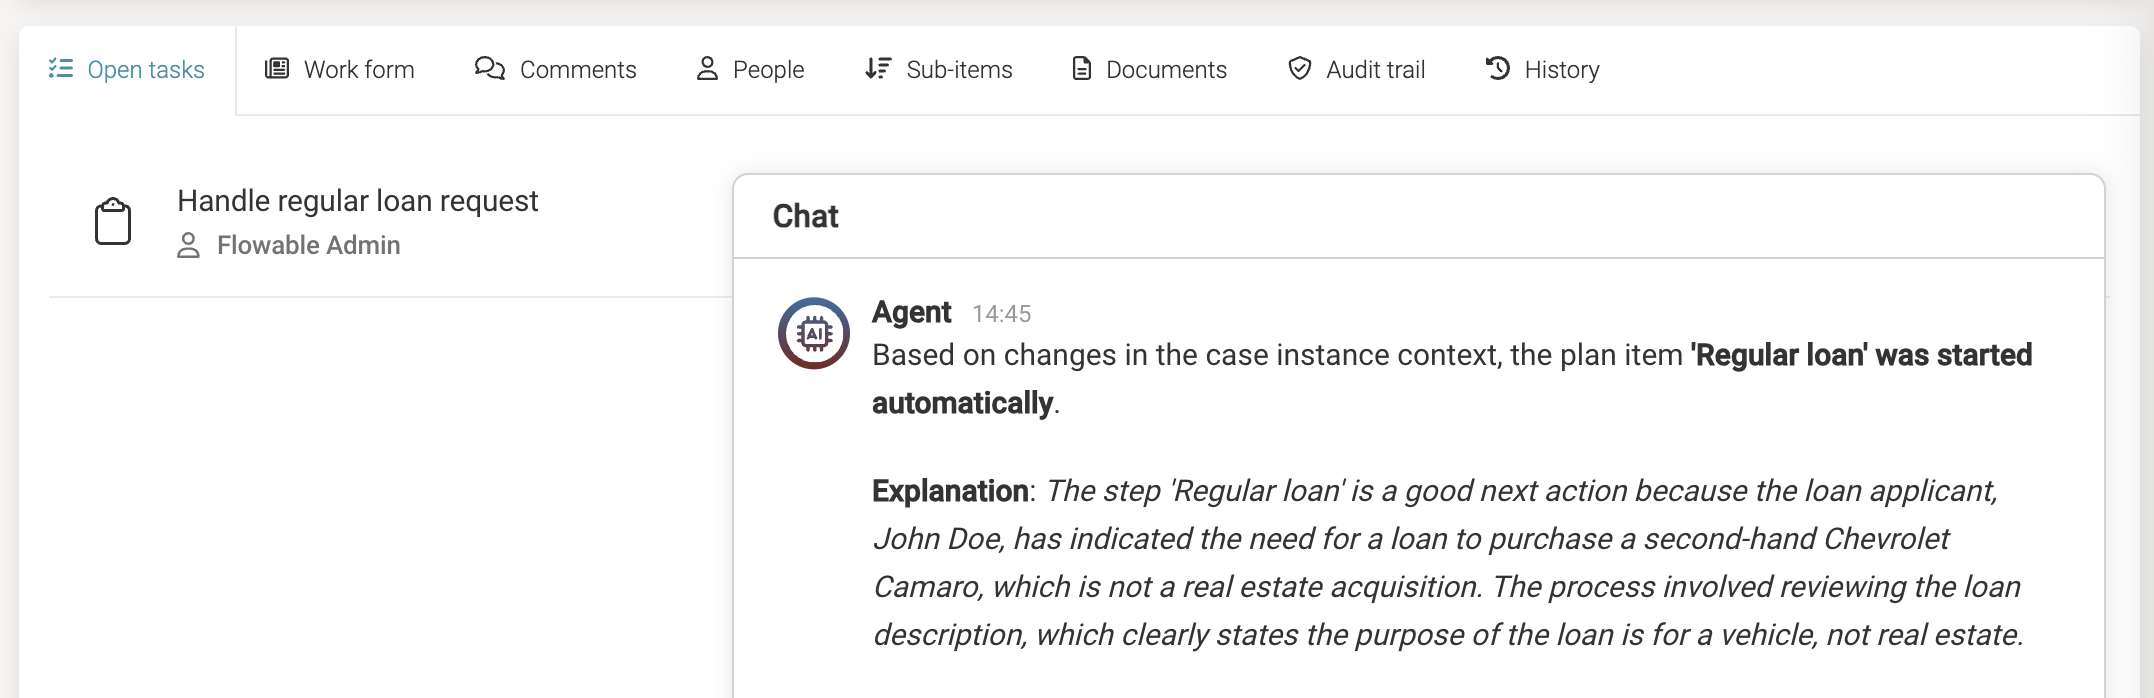Click the 14:45 timestamp on the Agent message
The image size is (2154, 698).
coord(1003,313)
